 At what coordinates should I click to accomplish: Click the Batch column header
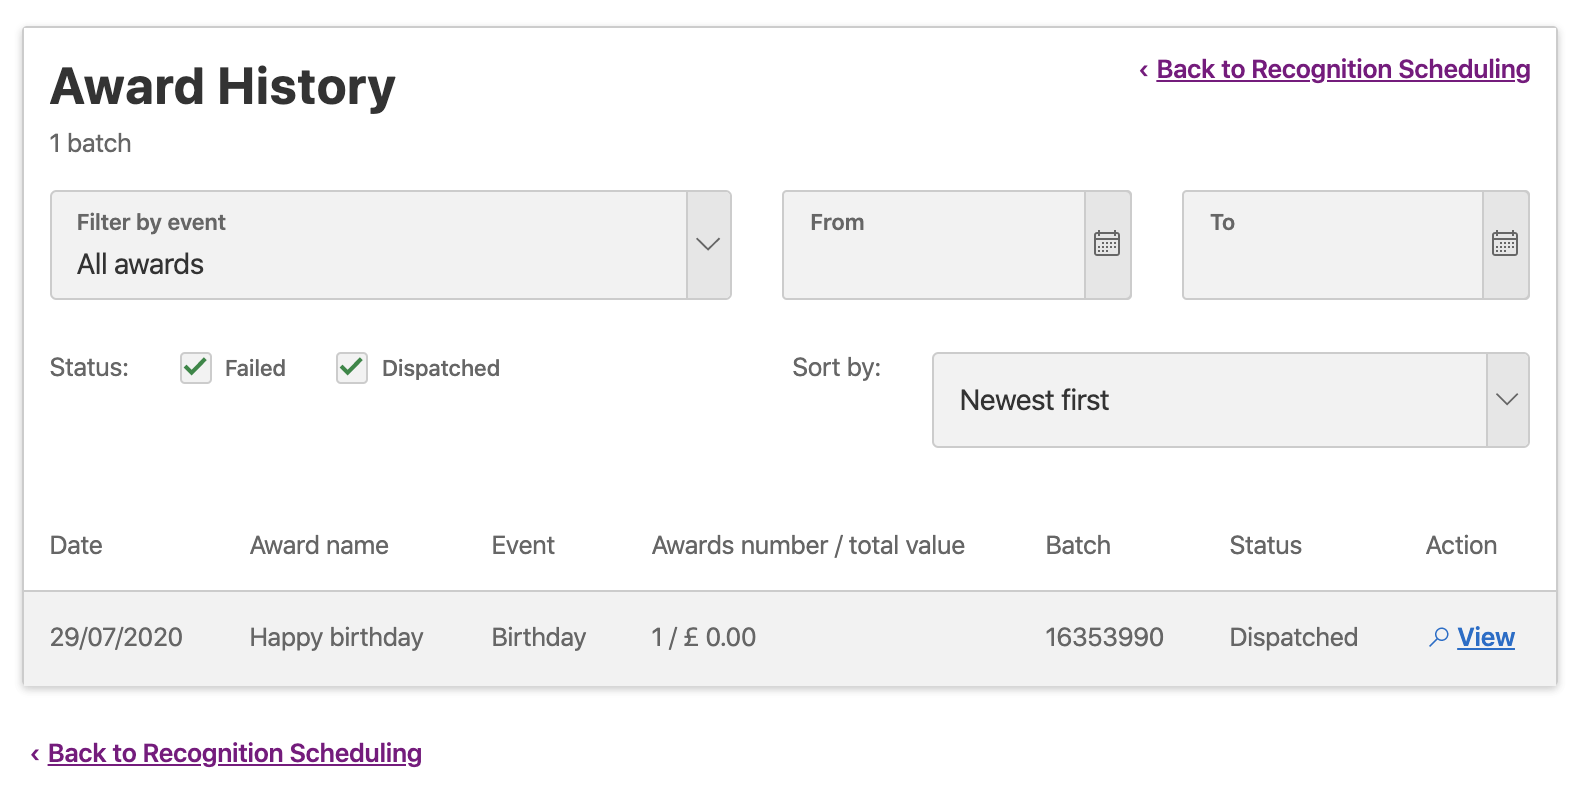tap(1078, 545)
